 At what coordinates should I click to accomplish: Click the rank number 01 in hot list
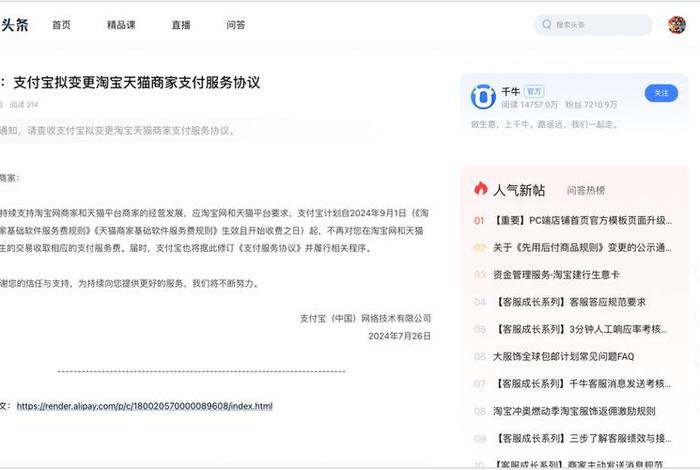479,220
